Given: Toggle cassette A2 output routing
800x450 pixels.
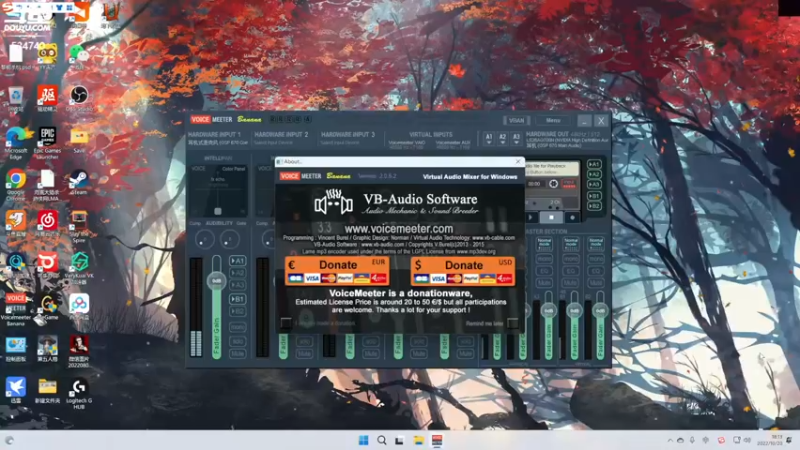Looking at the screenshot, I should [x=594, y=174].
